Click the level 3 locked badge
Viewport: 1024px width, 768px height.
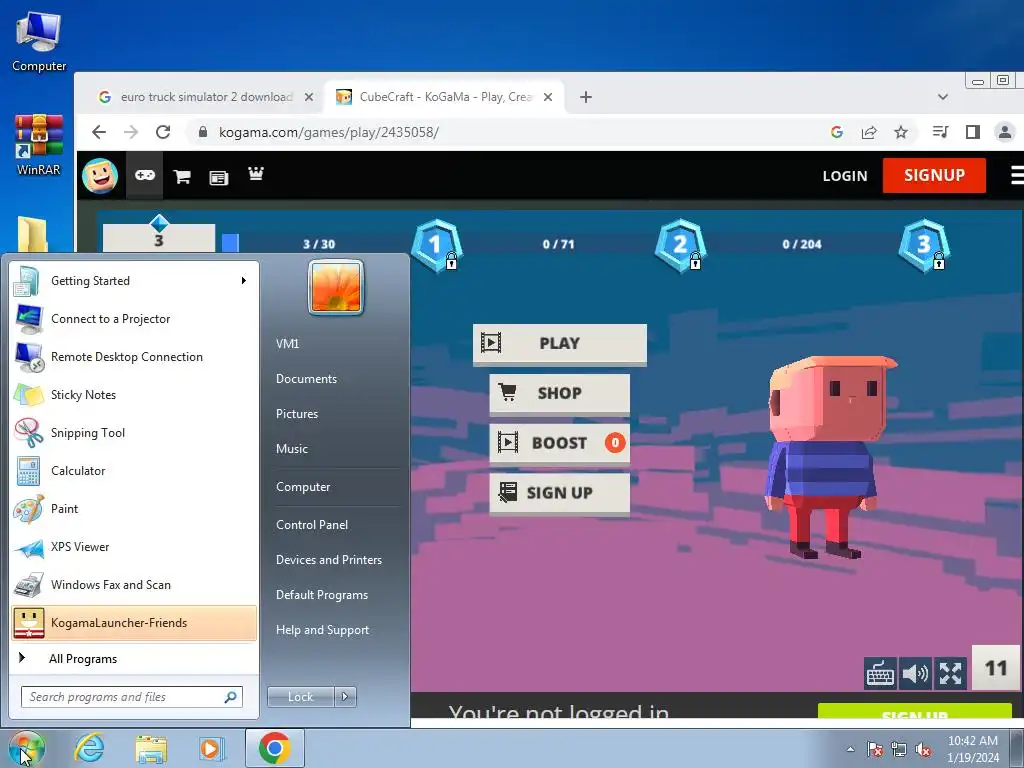click(924, 246)
